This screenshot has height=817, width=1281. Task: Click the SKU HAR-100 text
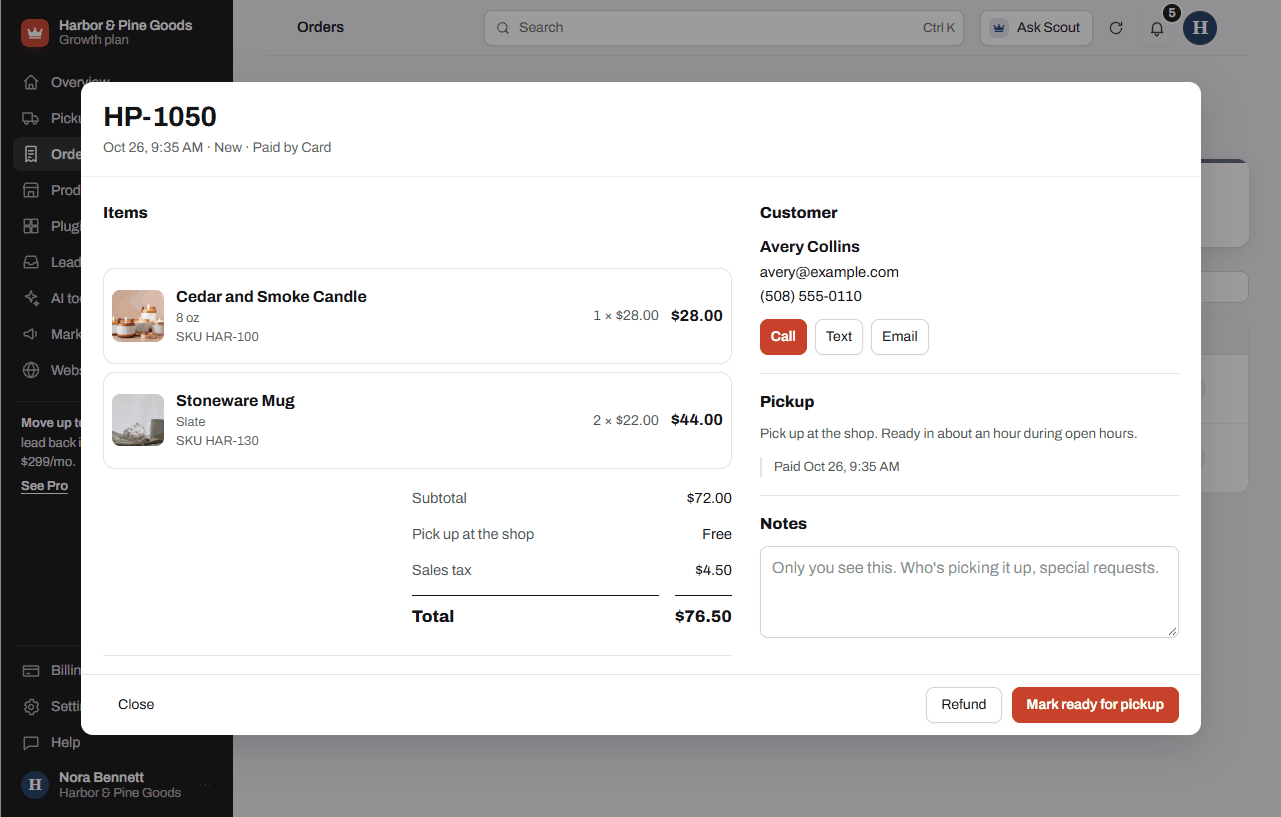tap(217, 337)
